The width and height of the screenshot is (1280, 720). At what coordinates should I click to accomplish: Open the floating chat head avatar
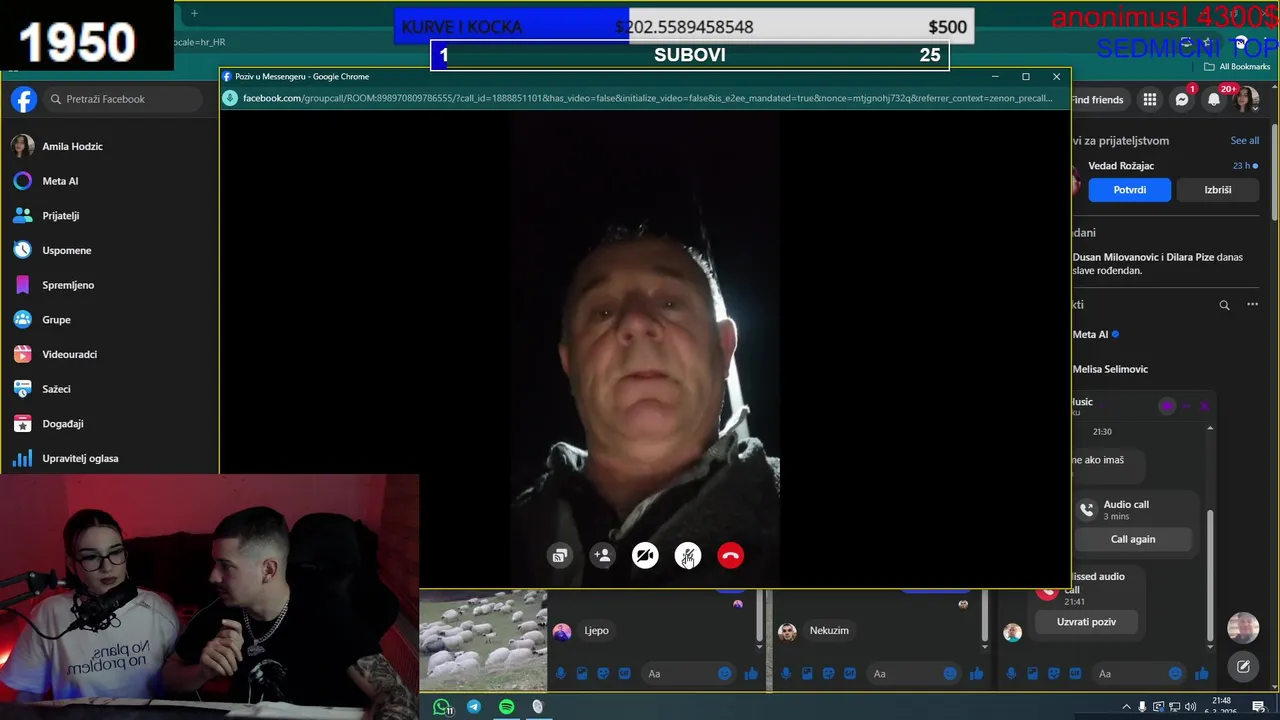click(1243, 628)
